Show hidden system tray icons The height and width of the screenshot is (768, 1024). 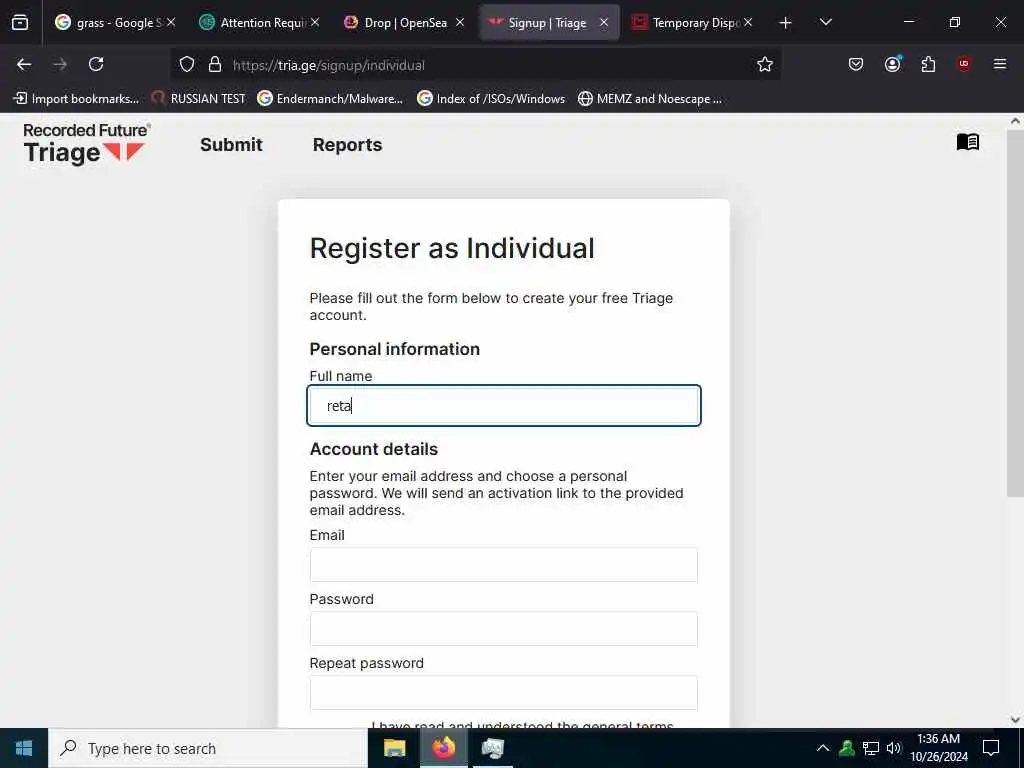point(823,748)
